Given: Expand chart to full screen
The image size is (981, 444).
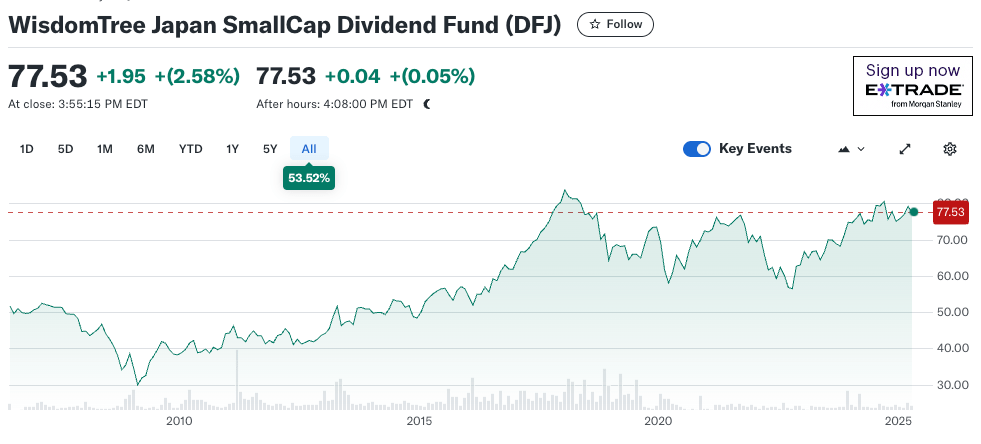Looking at the screenshot, I should [905, 149].
